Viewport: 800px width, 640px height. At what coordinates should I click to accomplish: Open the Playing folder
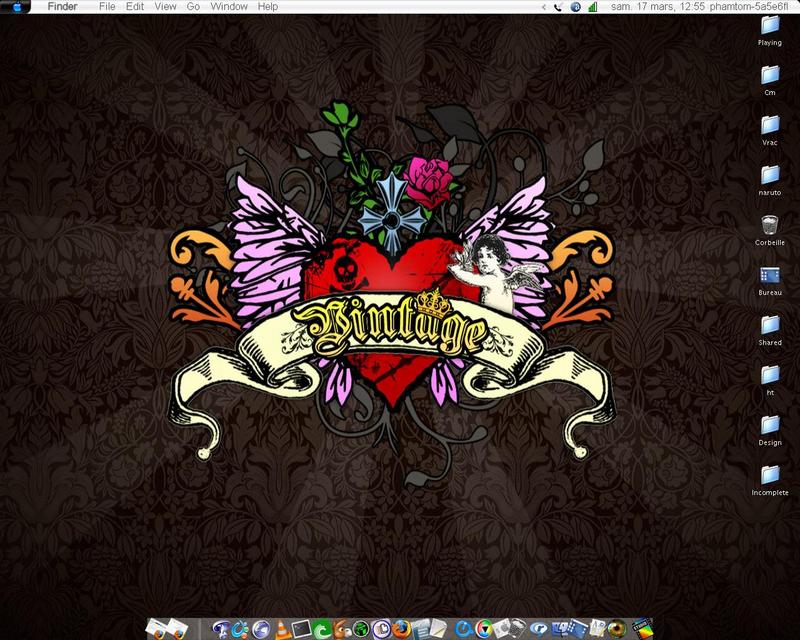coord(769,26)
